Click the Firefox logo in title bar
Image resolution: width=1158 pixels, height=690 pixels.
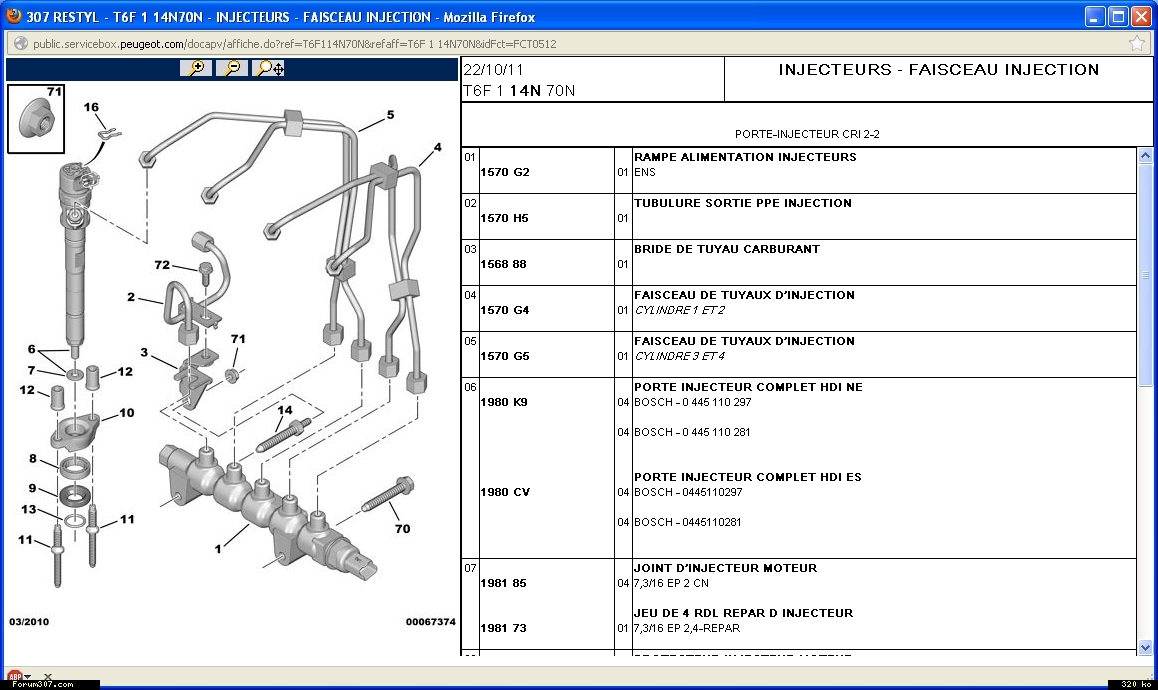click(13, 16)
